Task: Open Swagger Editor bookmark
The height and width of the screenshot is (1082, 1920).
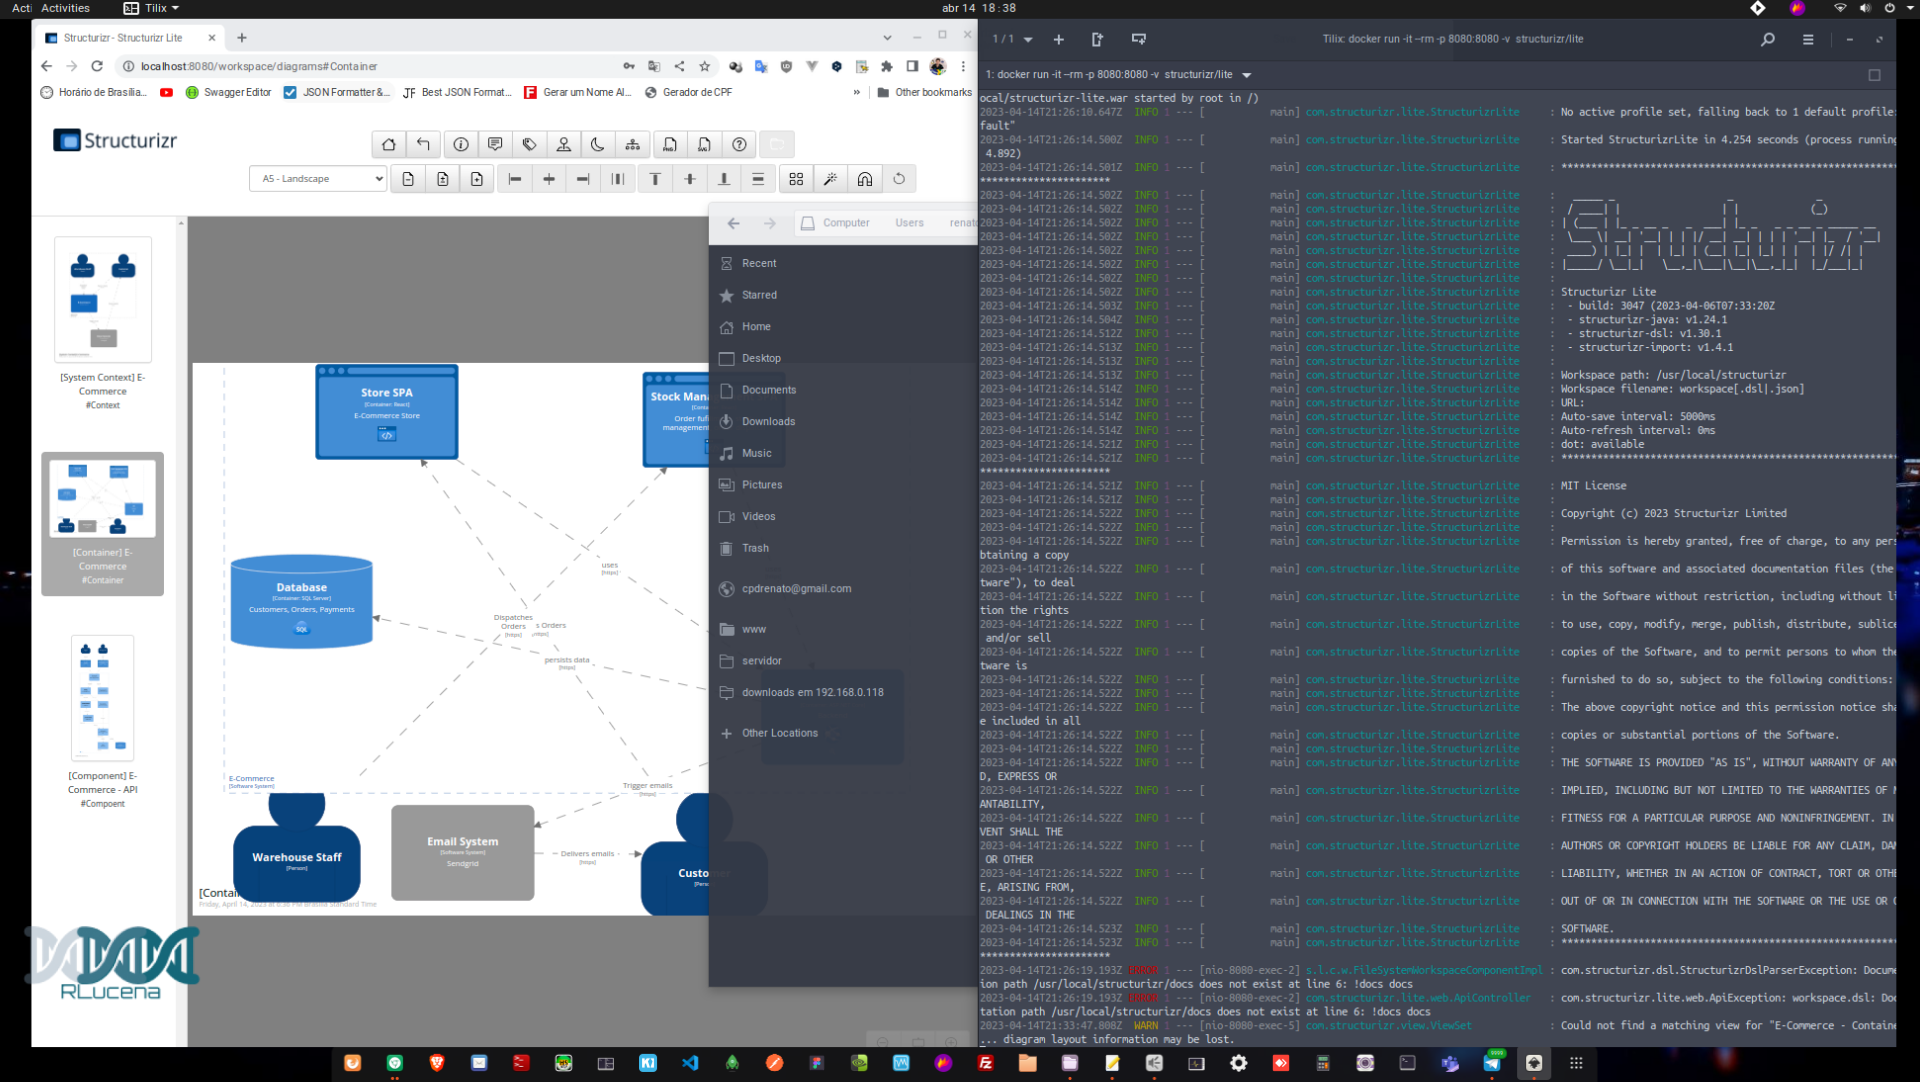Action: [229, 92]
